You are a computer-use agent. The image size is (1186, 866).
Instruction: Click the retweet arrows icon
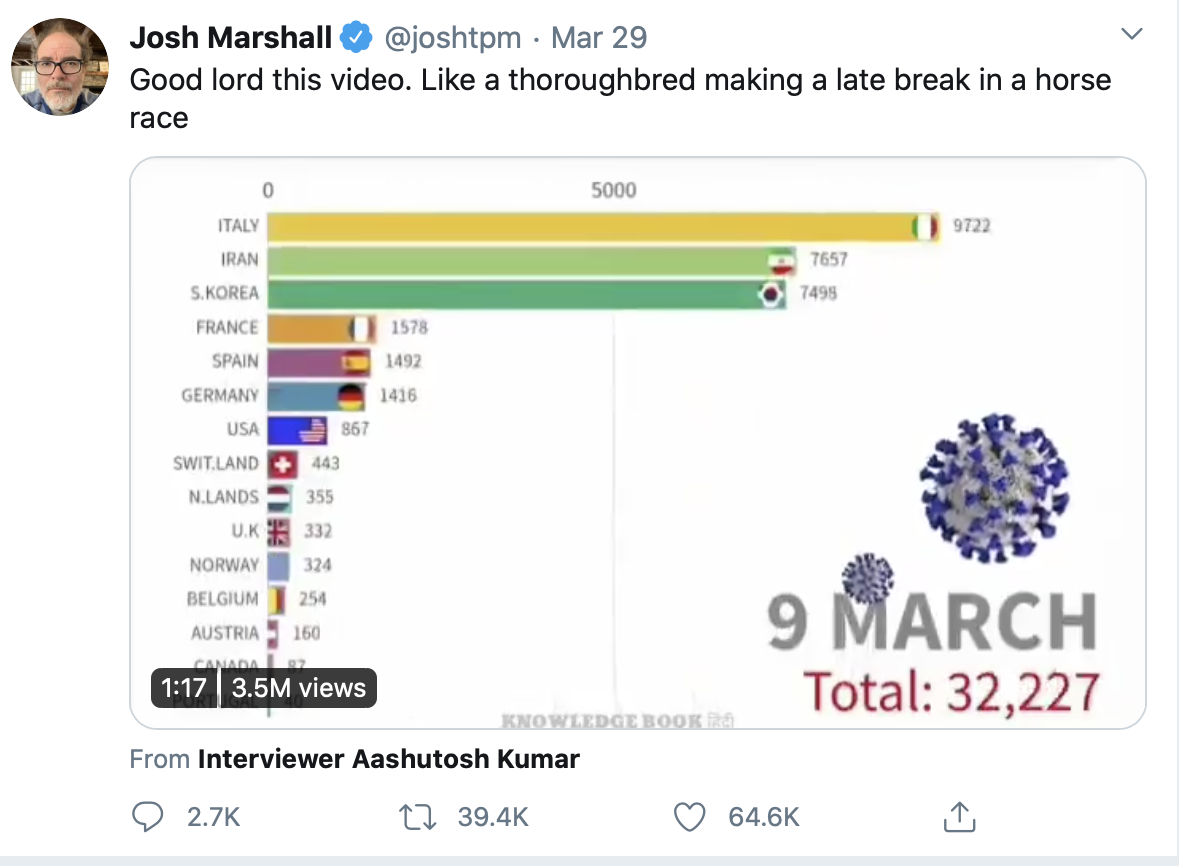coord(418,817)
